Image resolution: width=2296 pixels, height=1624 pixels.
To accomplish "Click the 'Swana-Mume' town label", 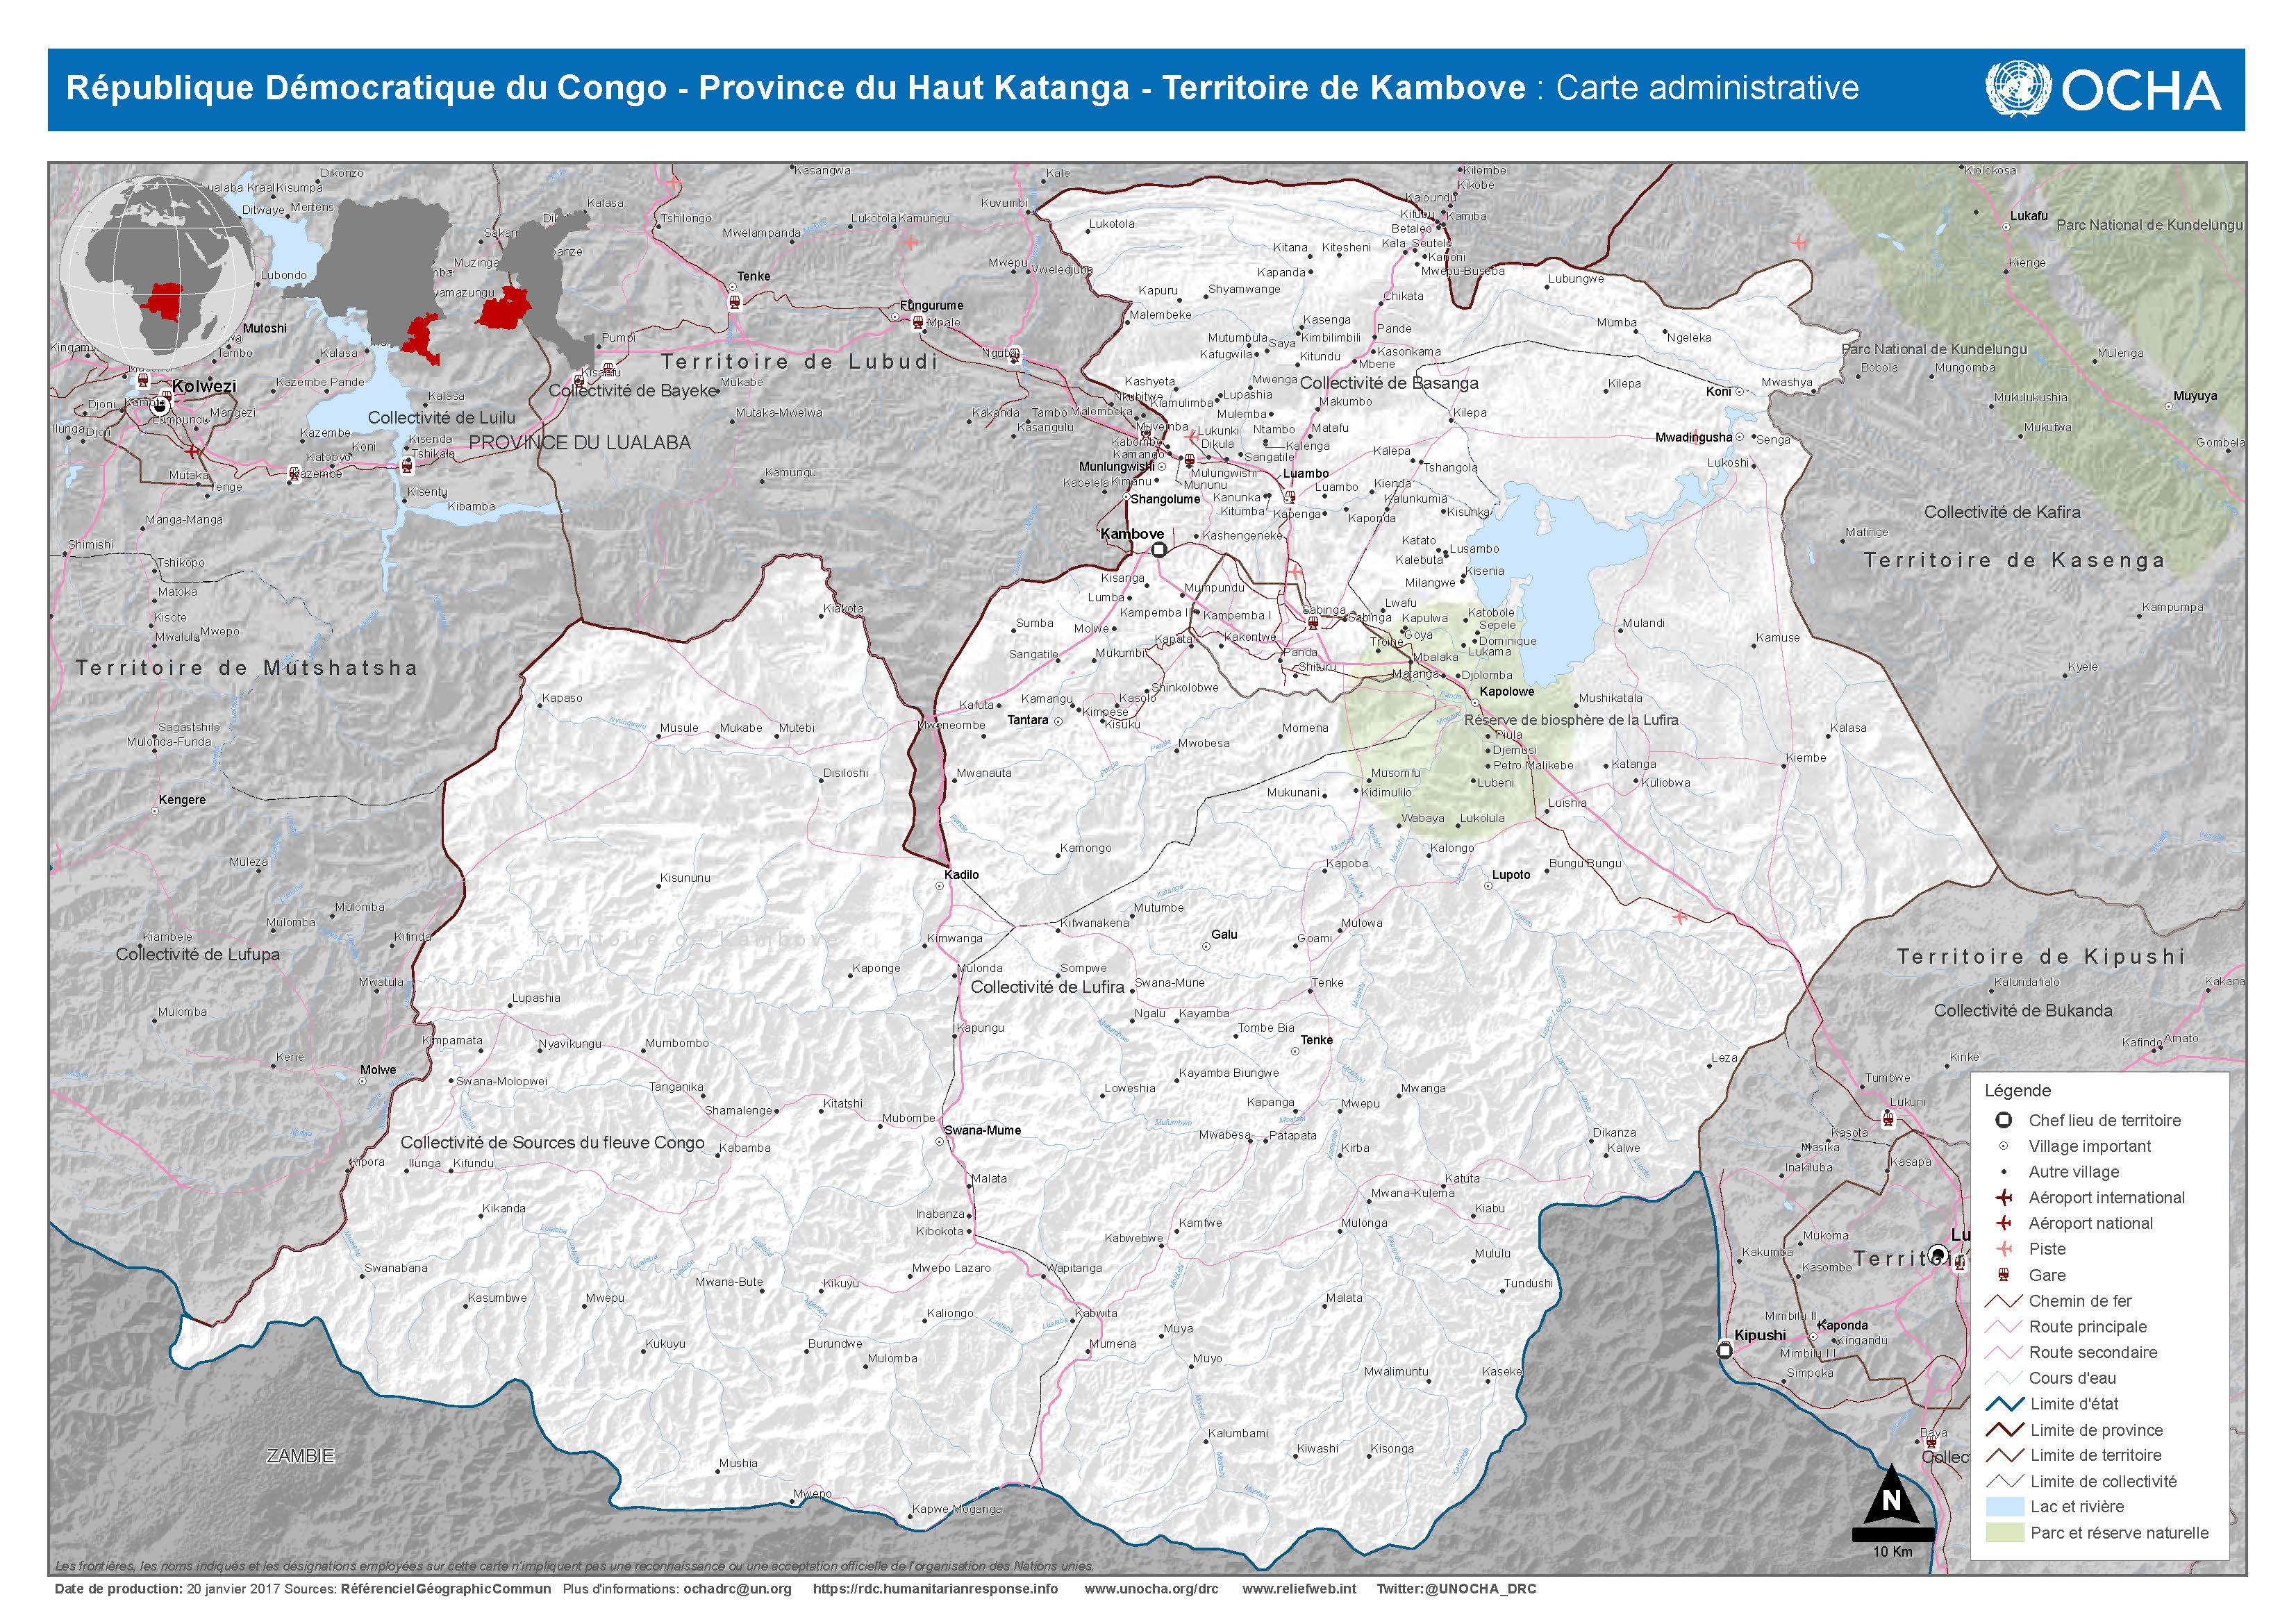I will click(x=983, y=1130).
